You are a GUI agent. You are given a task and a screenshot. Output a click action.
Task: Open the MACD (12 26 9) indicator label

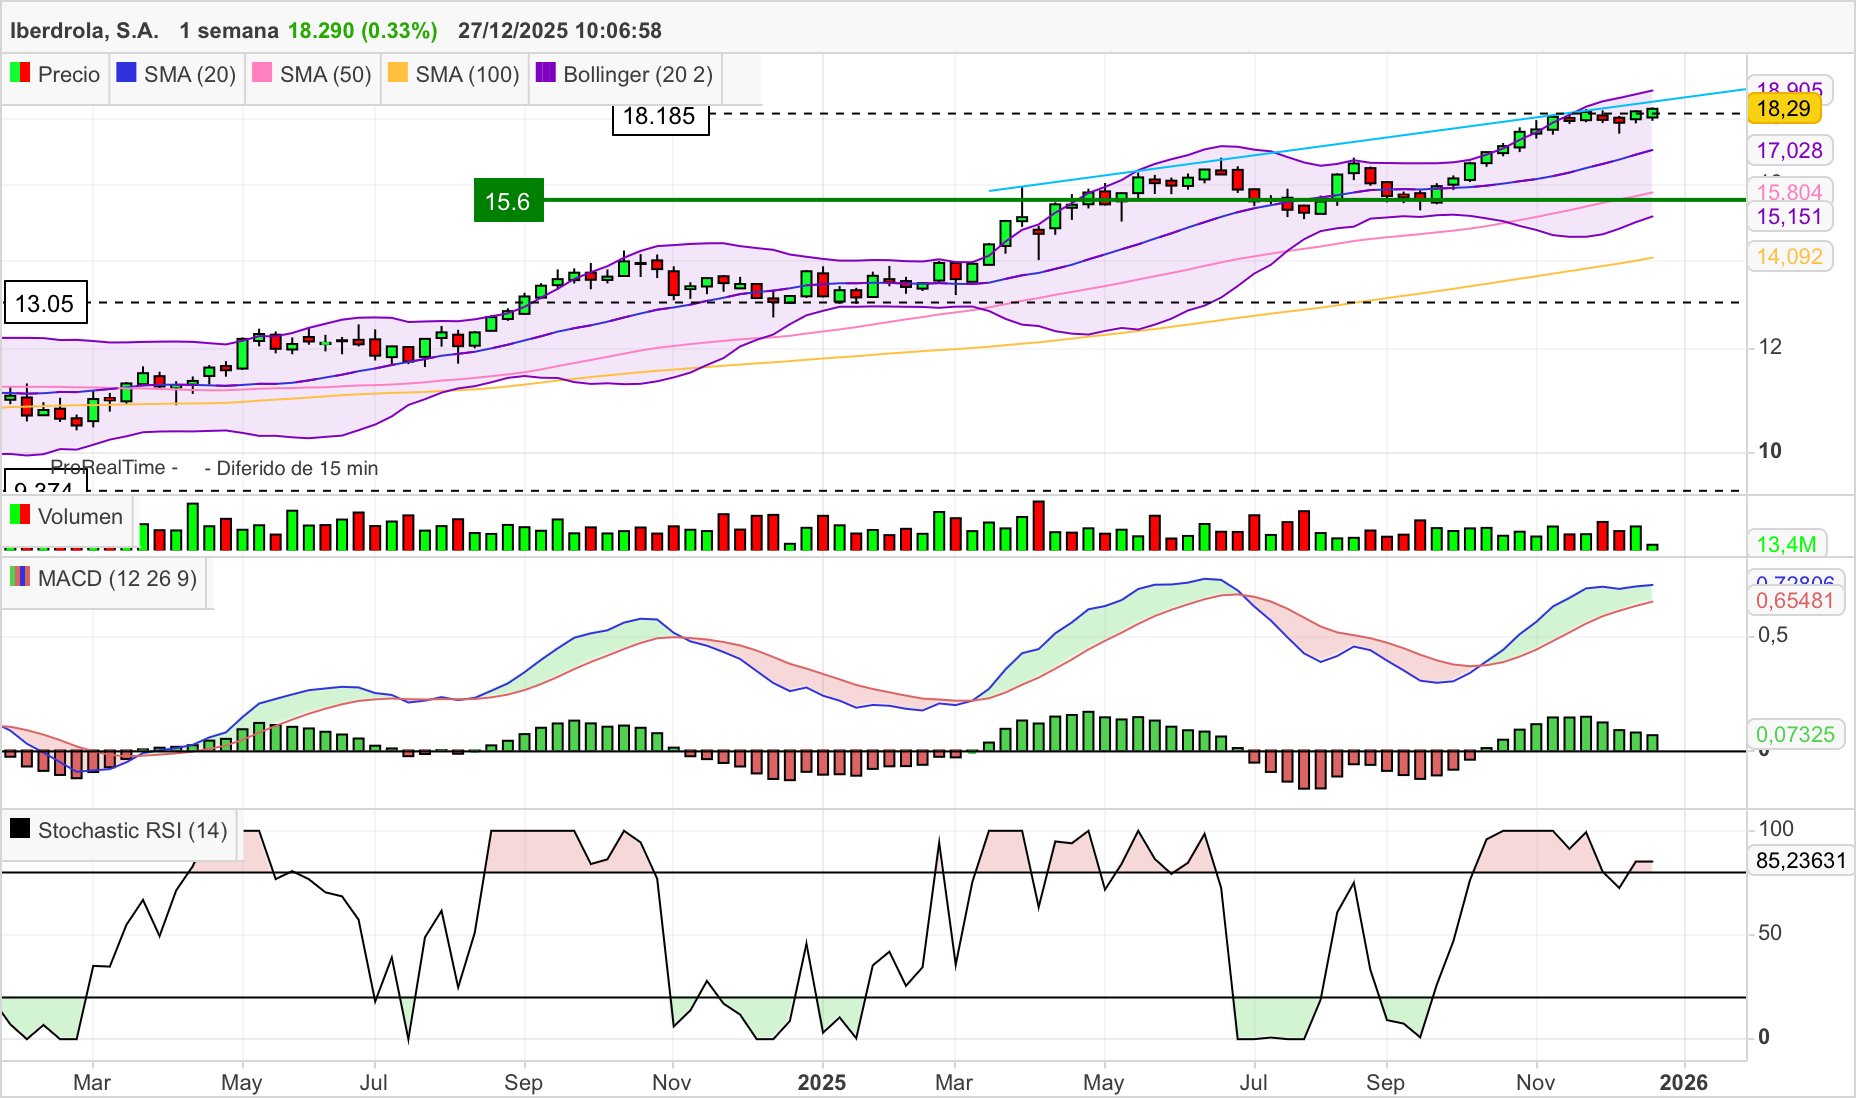(117, 579)
